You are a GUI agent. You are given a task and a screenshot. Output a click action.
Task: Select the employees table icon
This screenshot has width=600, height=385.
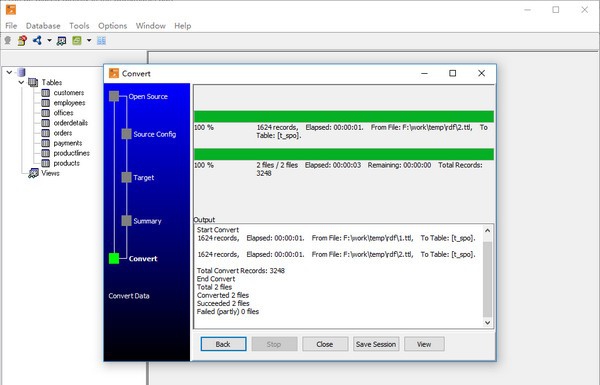[x=46, y=103]
